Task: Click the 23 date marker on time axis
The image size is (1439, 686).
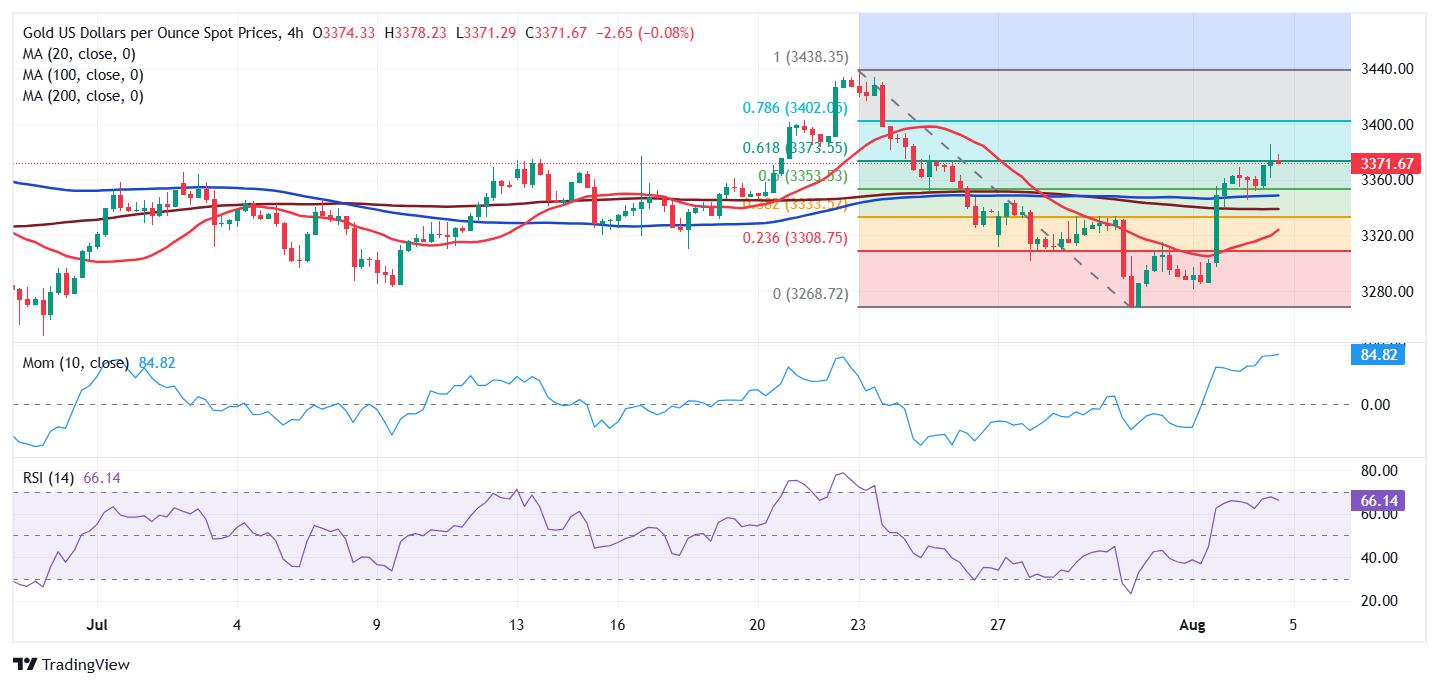Action: click(858, 625)
